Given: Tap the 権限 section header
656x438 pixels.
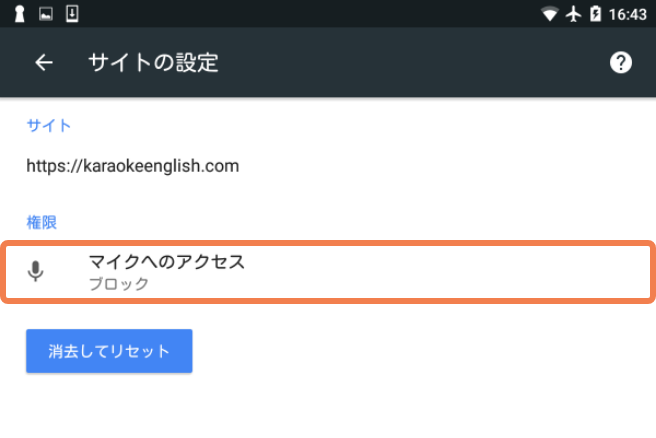Looking at the screenshot, I should point(41,222).
